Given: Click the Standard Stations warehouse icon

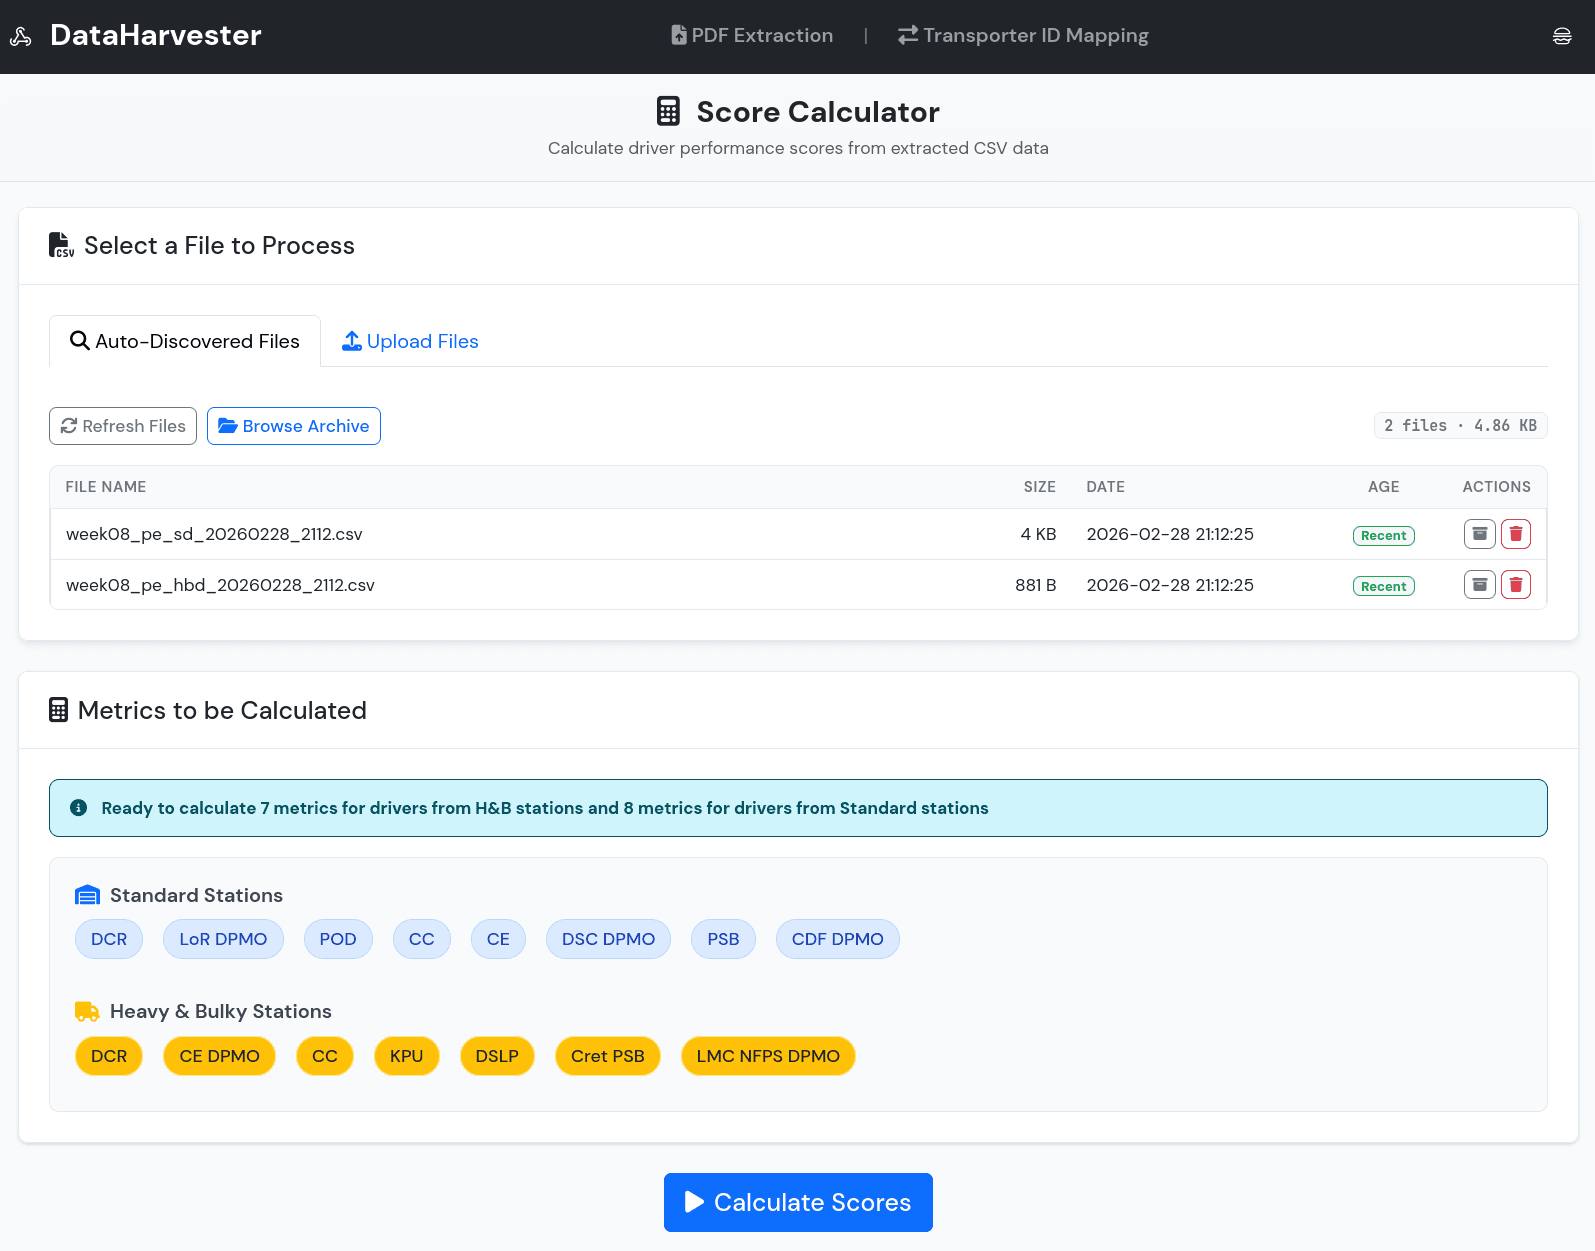Looking at the screenshot, I should pyautogui.click(x=88, y=895).
